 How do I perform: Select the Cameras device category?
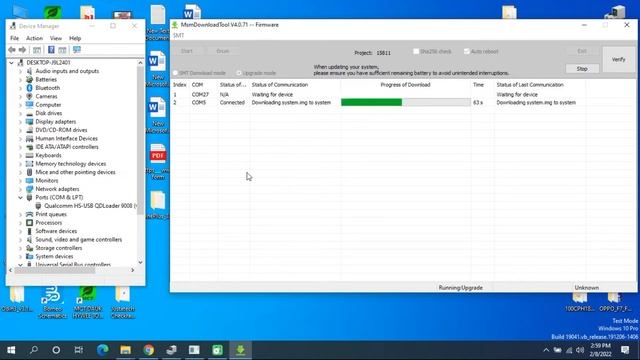46,96
